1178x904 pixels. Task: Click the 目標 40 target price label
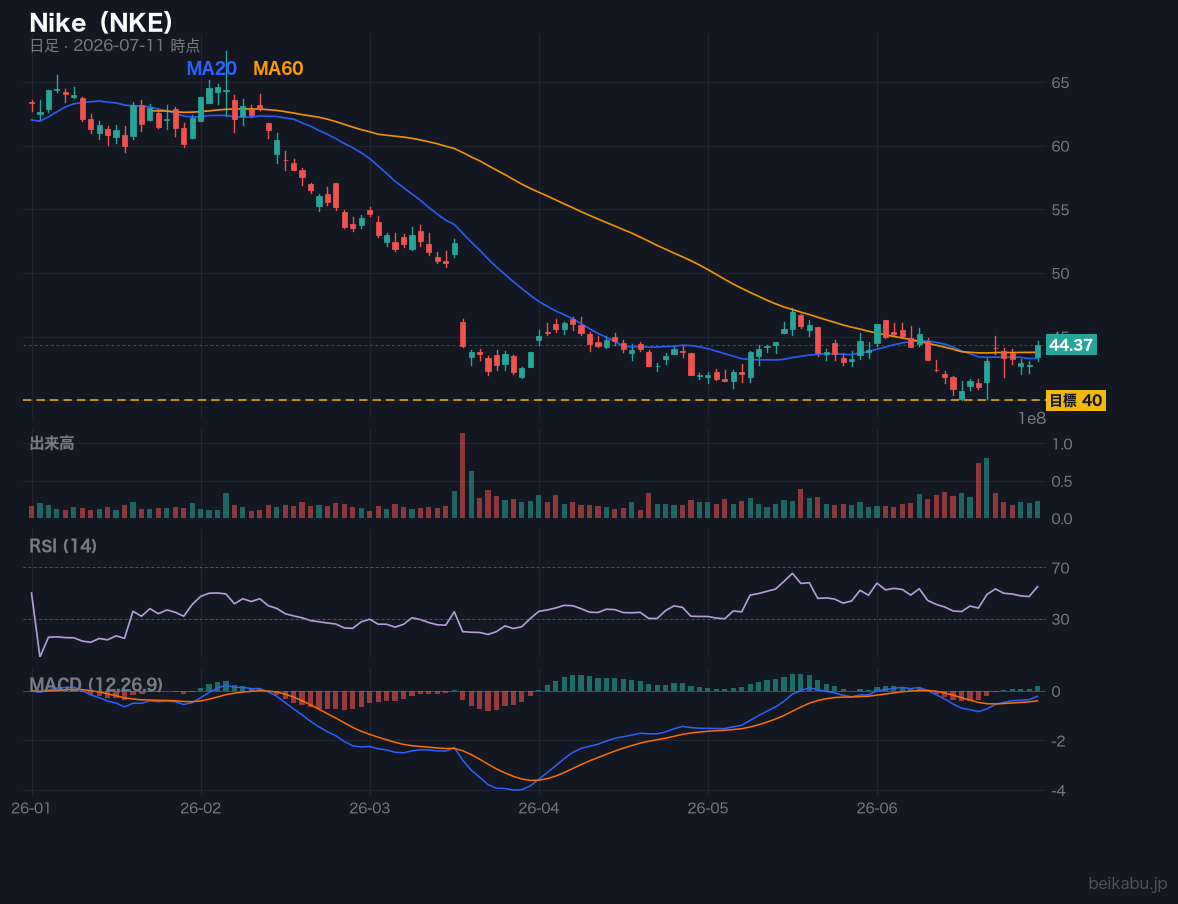click(1075, 401)
